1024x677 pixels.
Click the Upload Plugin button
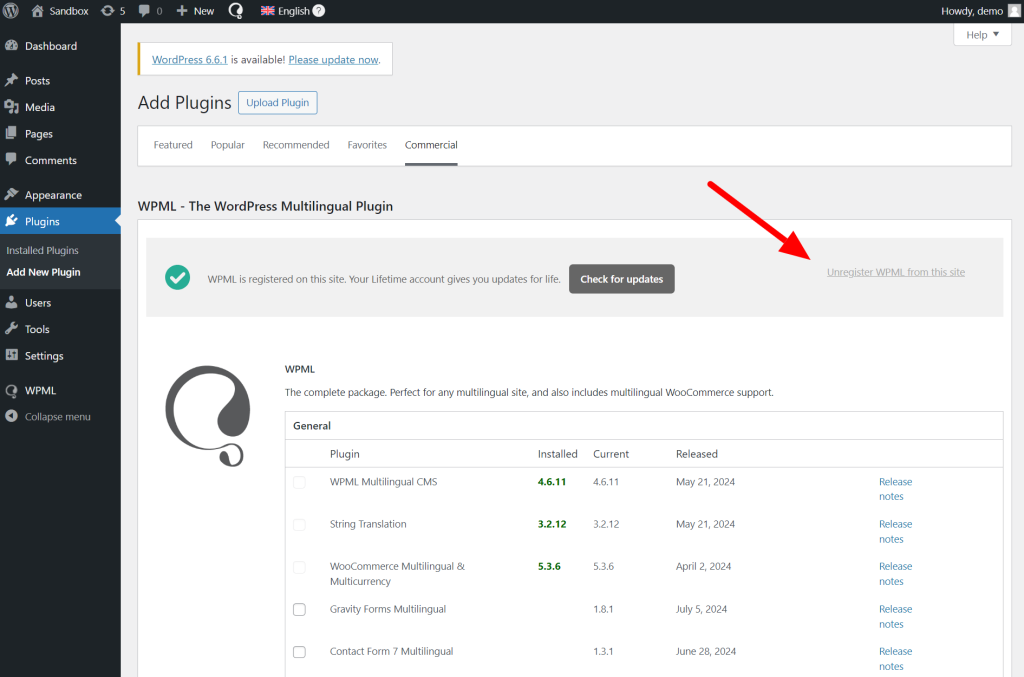coord(278,102)
